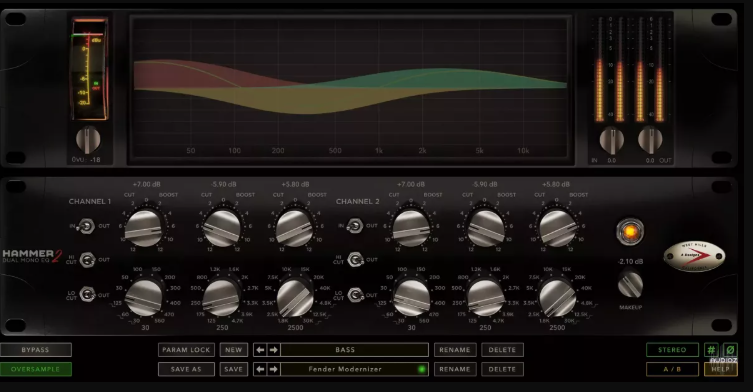Click the IN 0.0 level readout
Screen dimensions: 753x392
point(604,160)
